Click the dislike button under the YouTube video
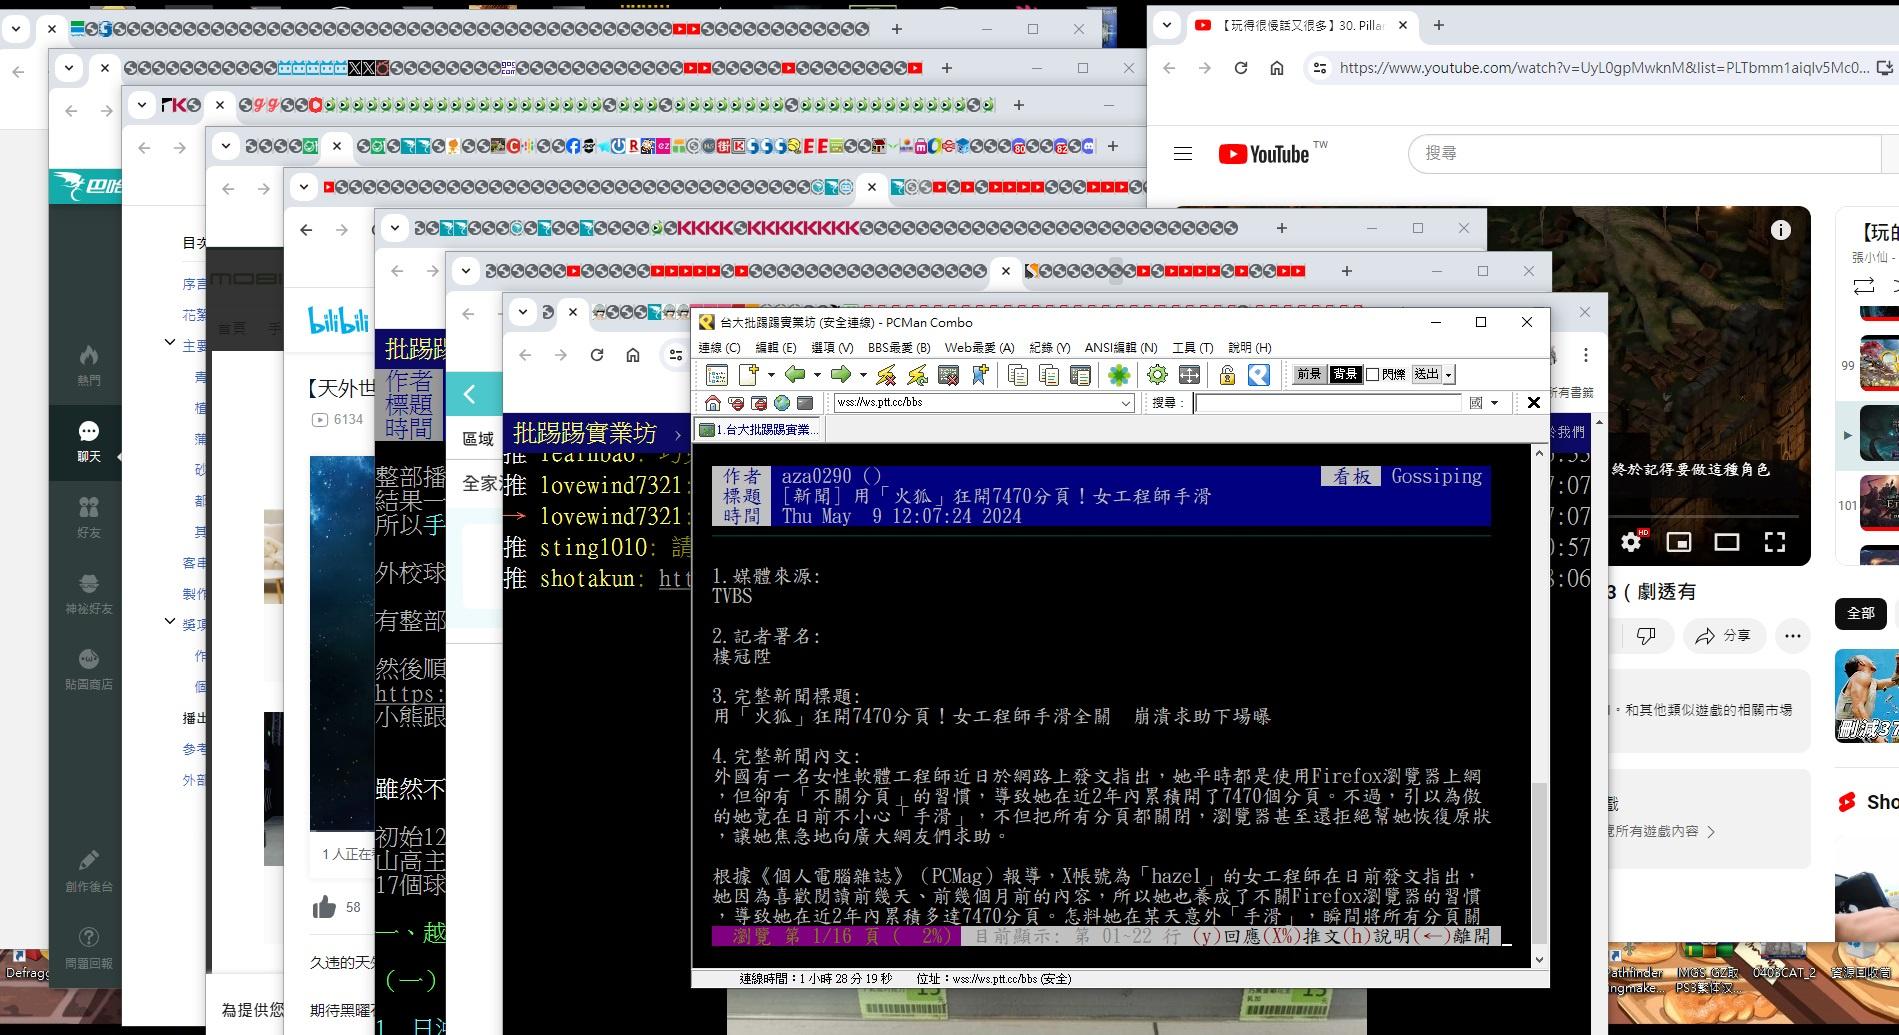The image size is (1899, 1035). click(1646, 636)
